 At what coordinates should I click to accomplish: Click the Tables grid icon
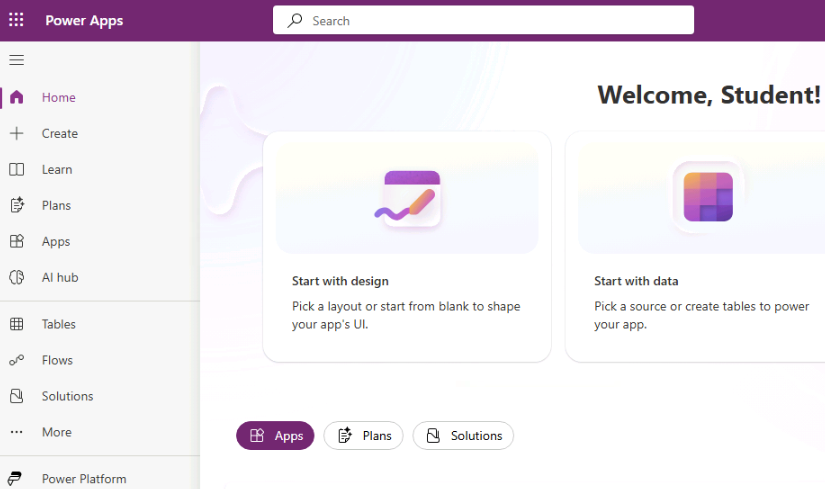click(x=16, y=324)
